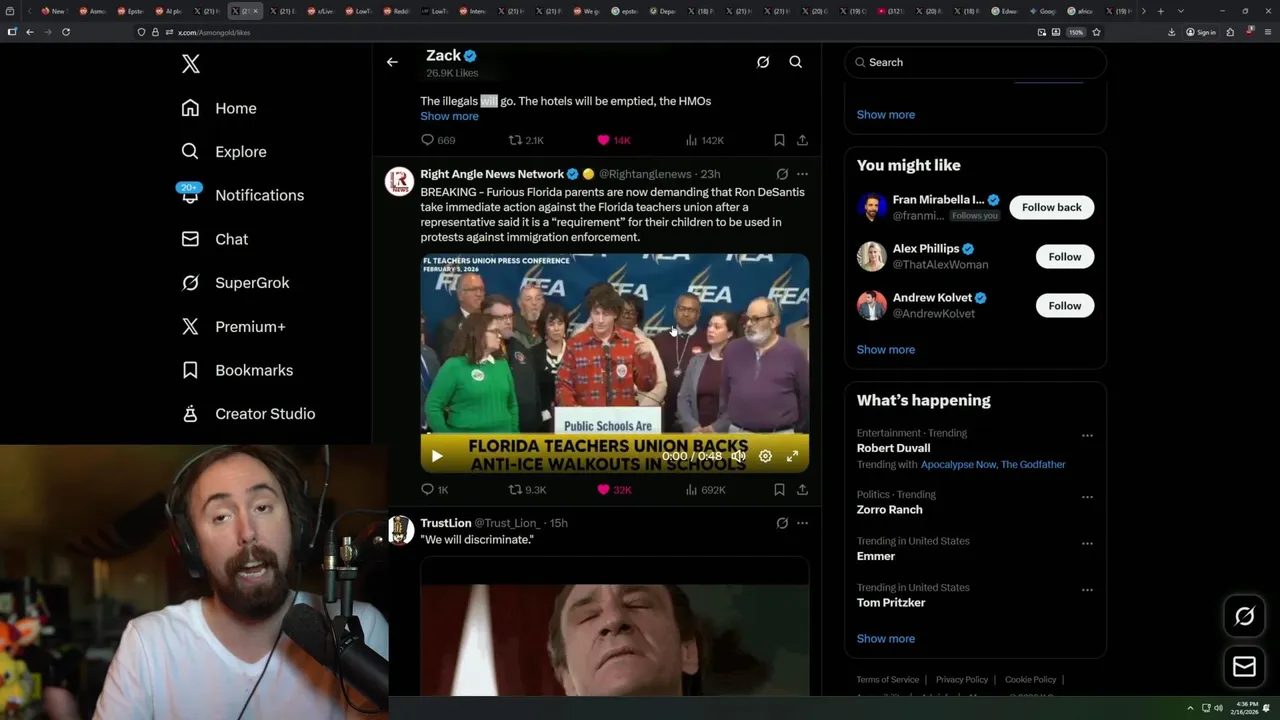Open Right Angle News Network avatar
1280x720 pixels.
pyautogui.click(x=400, y=181)
